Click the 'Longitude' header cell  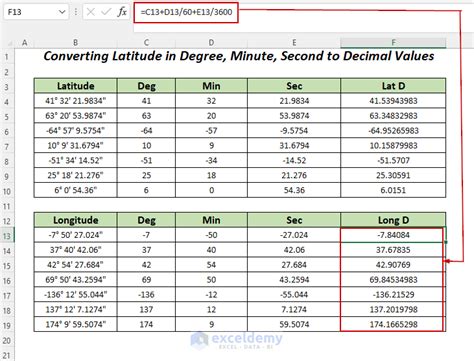[x=75, y=220]
